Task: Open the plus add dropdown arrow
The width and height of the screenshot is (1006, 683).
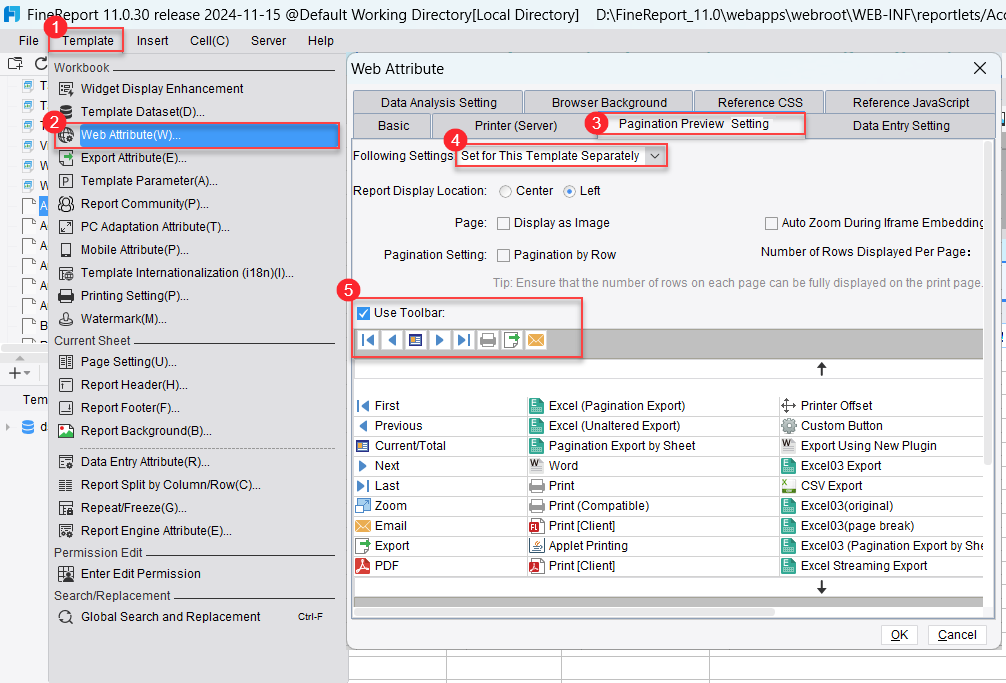Action: point(27,373)
